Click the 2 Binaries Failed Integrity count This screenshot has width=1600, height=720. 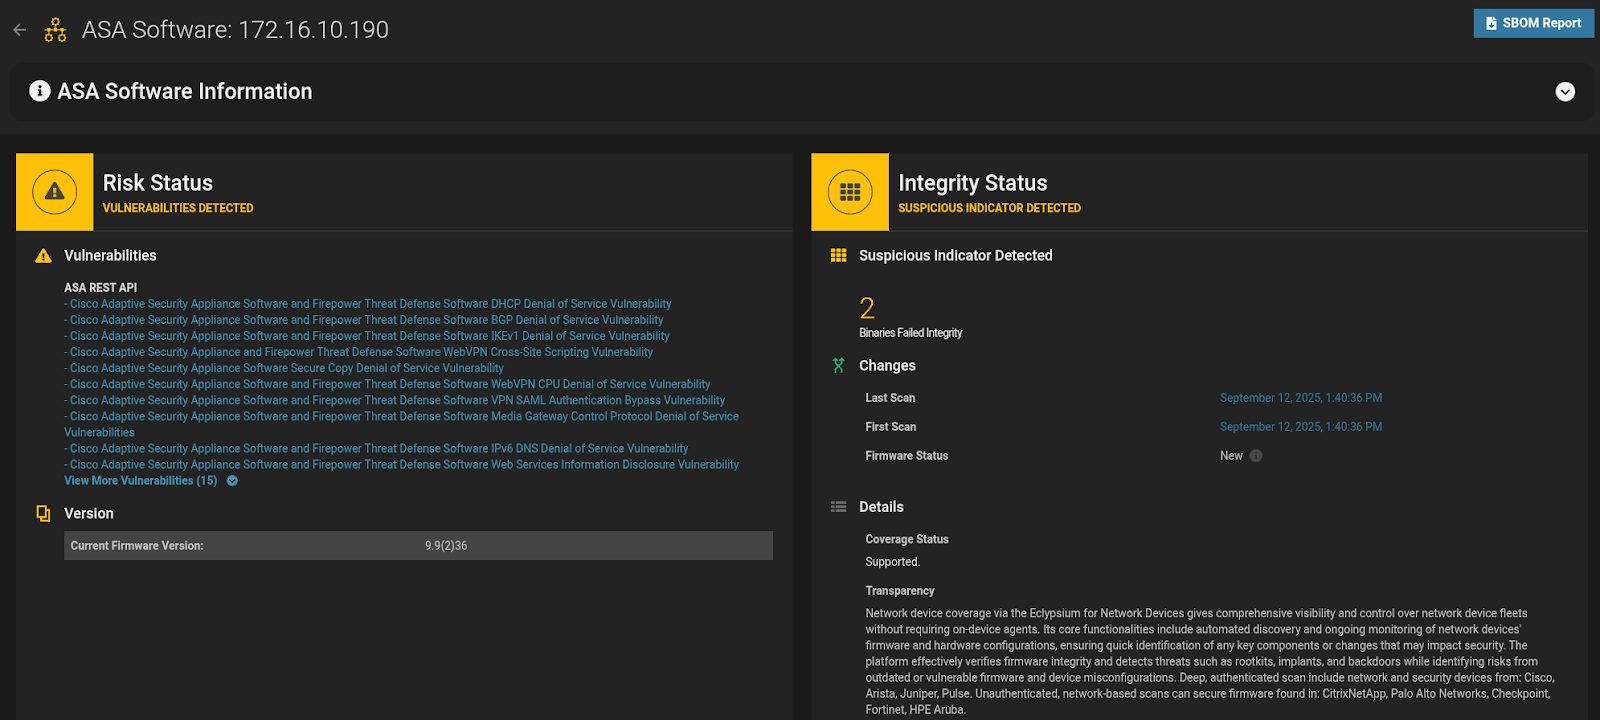[x=867, y=308]
